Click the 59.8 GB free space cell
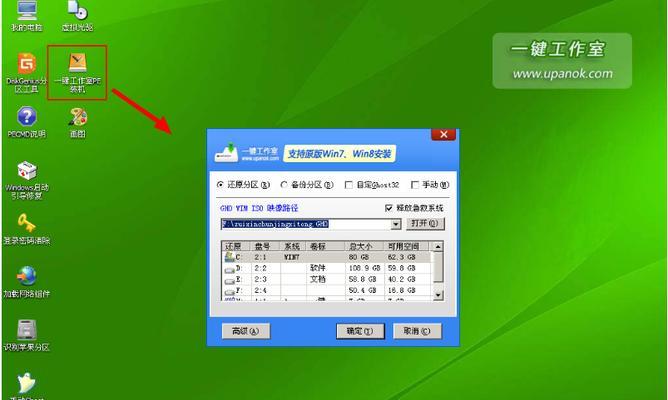 pos(401,268)
